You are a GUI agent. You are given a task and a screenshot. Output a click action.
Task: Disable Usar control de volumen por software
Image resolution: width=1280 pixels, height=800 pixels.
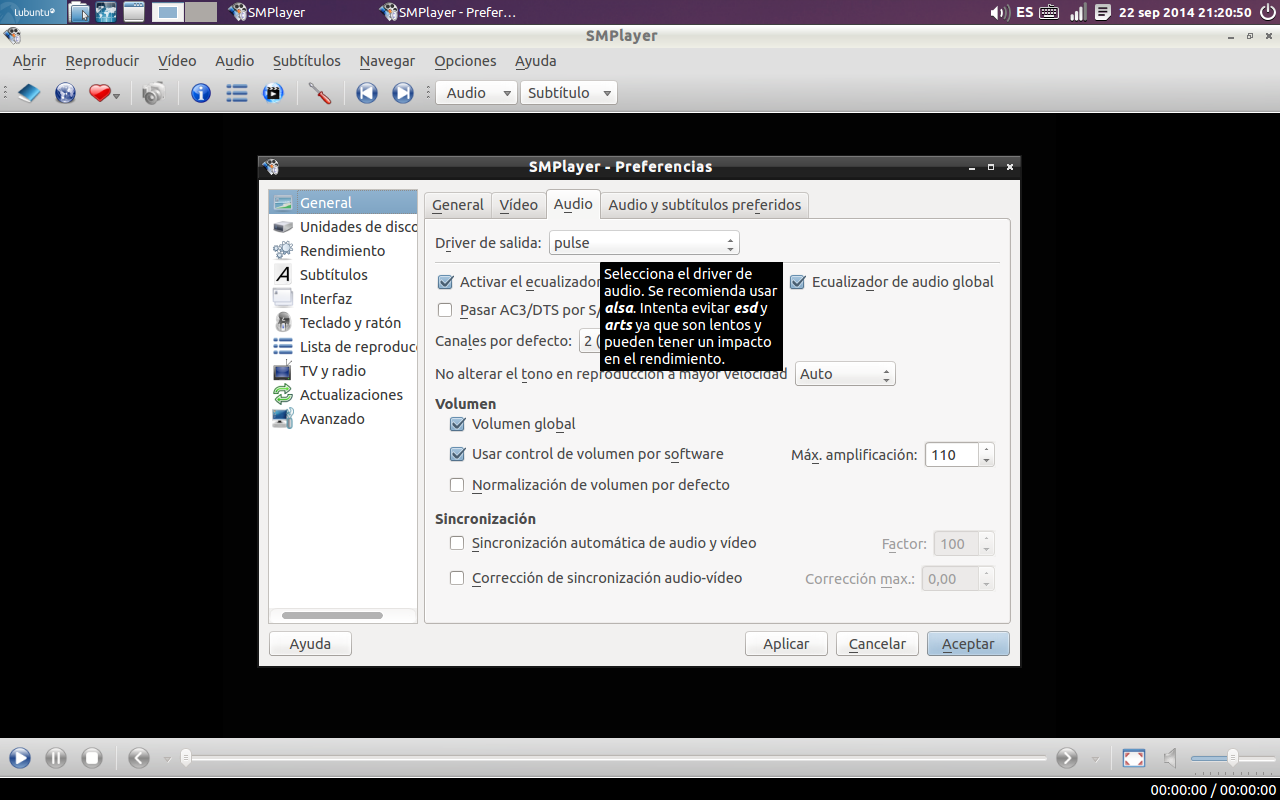pos(457,454)
